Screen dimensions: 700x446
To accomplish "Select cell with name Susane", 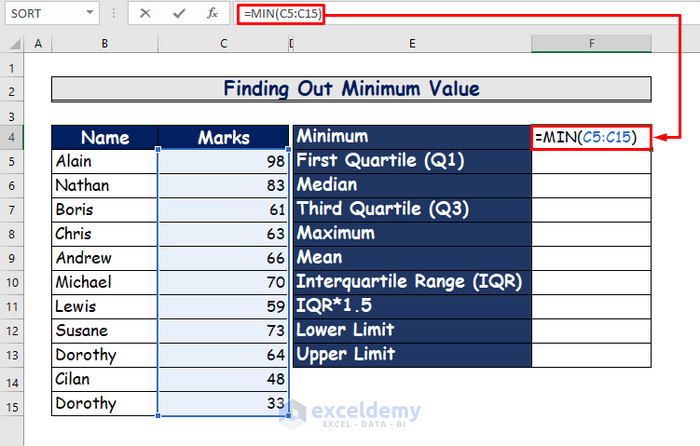I will pyautogui.click(x=104, y=331).
